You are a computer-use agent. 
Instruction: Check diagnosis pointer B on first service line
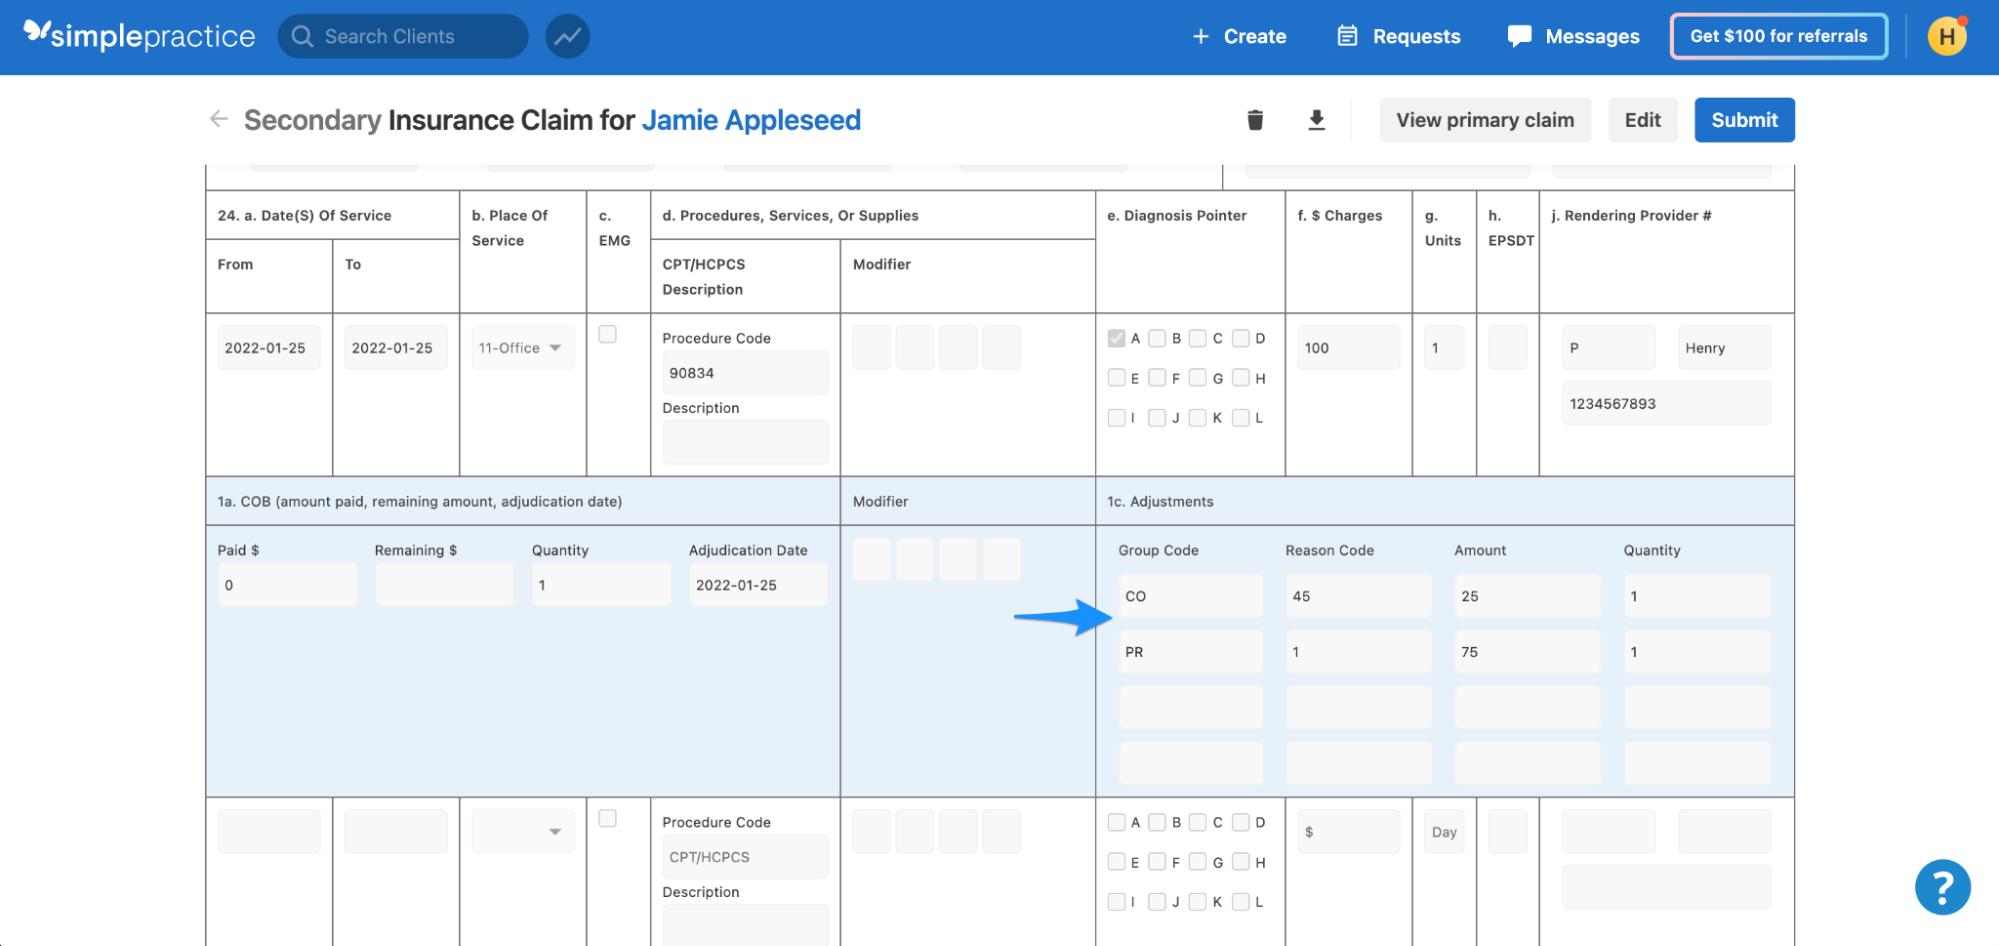(x=1157, y=338)
